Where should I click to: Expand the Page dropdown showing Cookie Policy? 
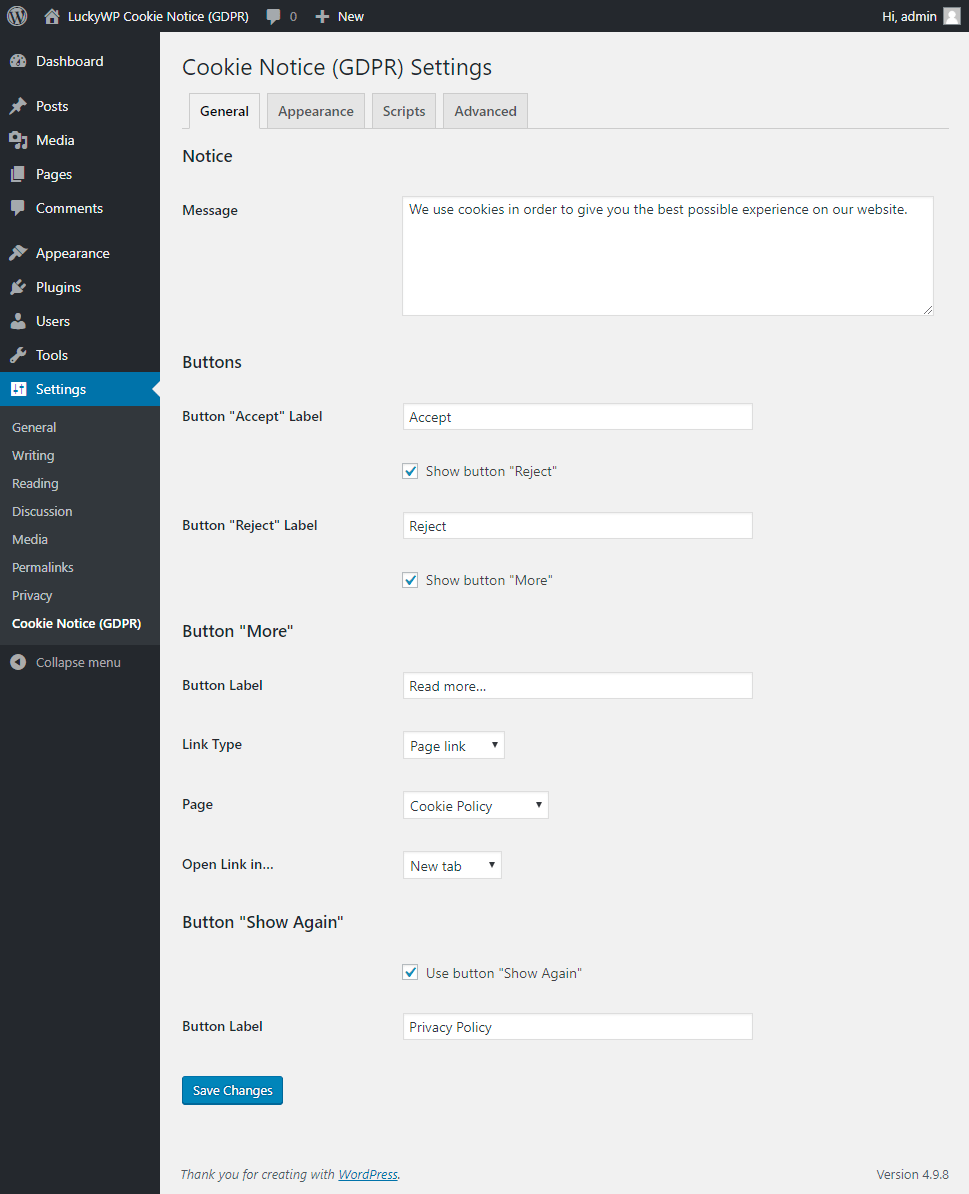tap(476, 806)
